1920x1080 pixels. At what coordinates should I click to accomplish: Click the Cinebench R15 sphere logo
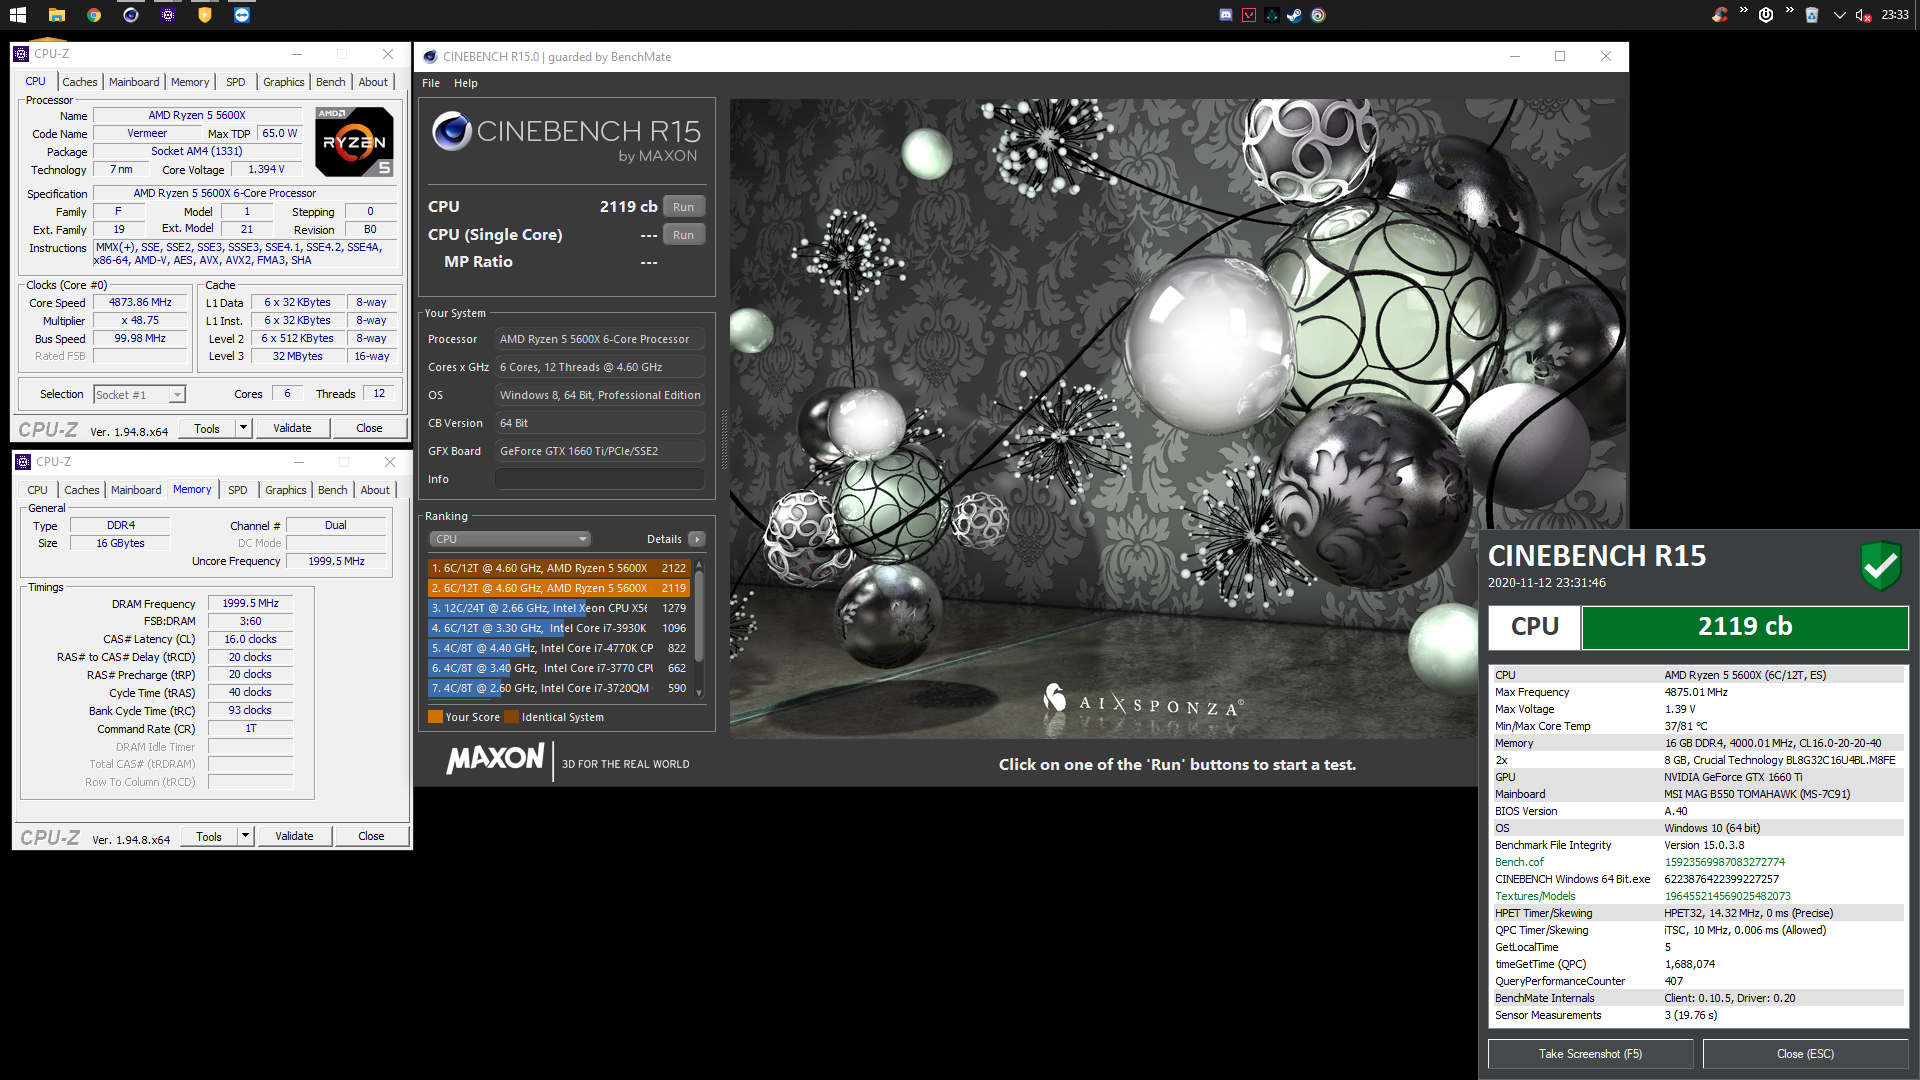pyautogui.click(x=452, y=131)
